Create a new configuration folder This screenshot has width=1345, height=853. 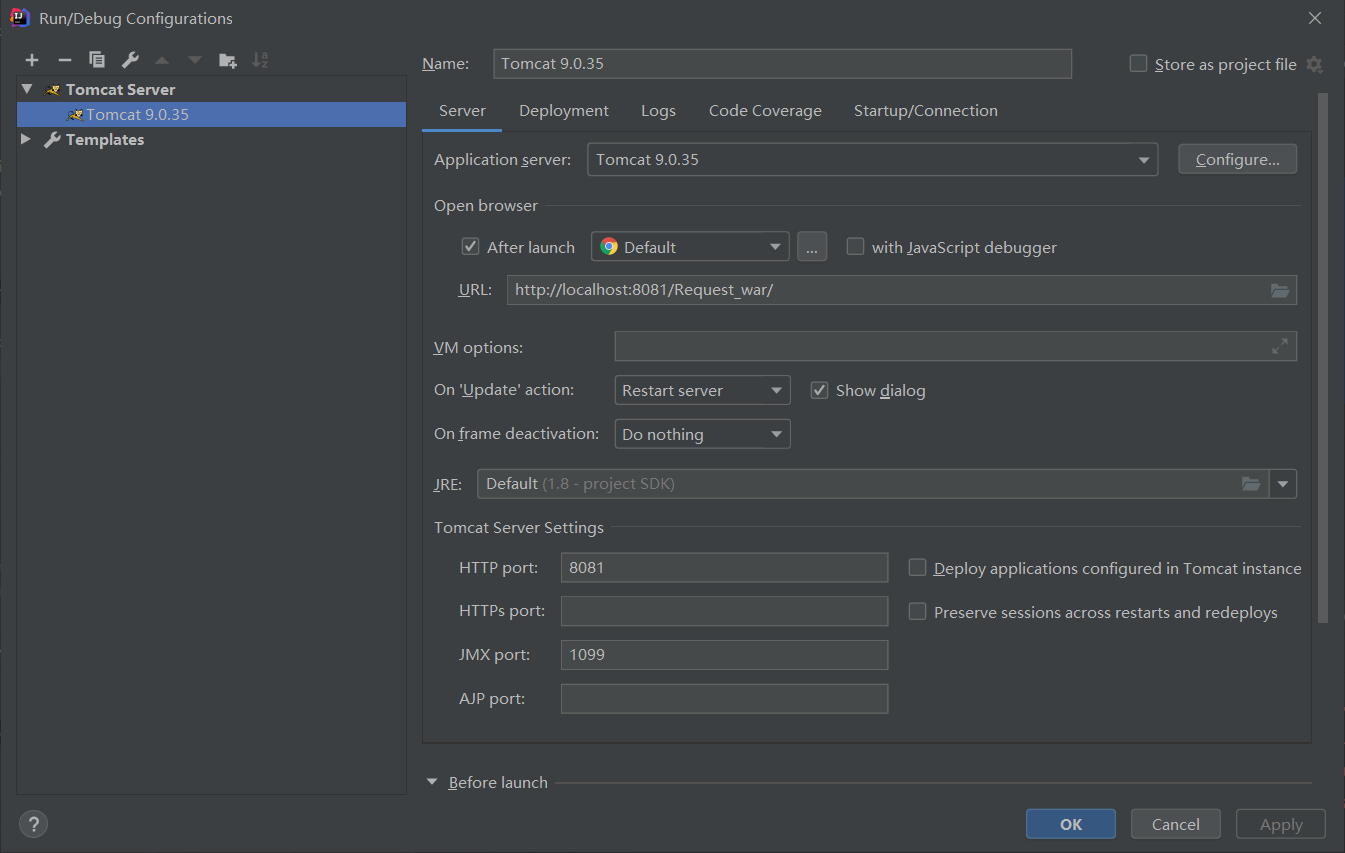point(227,60)
